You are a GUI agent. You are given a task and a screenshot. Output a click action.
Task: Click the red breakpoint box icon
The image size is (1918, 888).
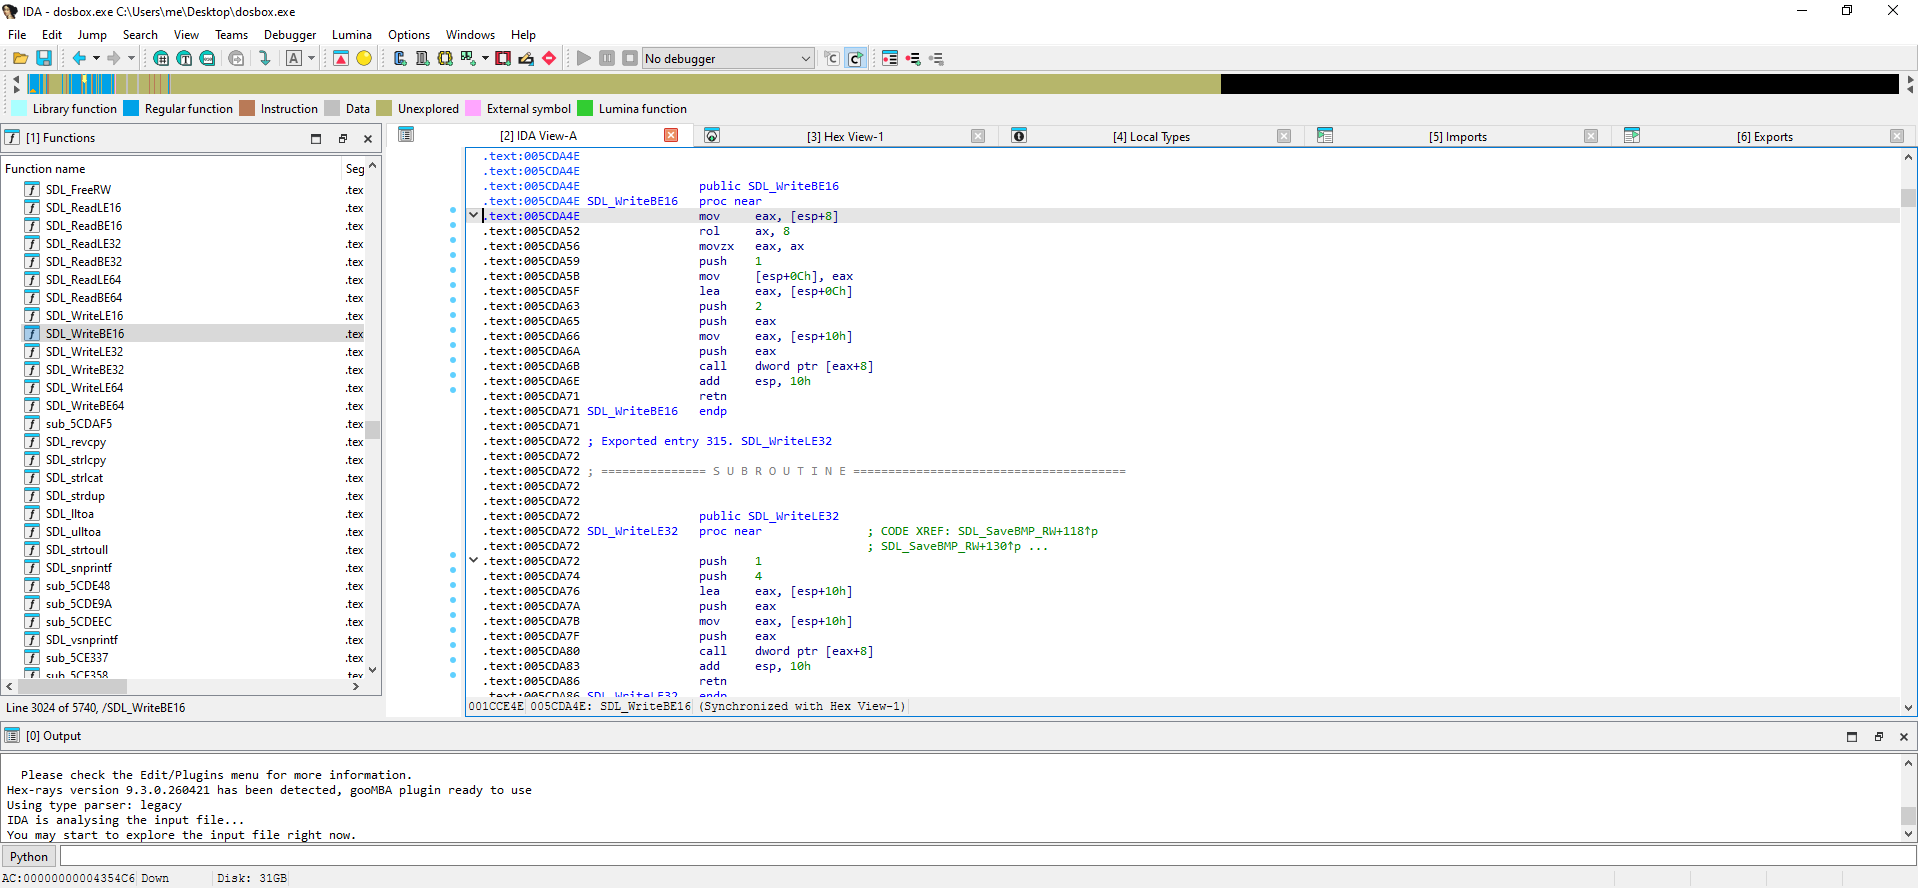click(x=503, y=58)
